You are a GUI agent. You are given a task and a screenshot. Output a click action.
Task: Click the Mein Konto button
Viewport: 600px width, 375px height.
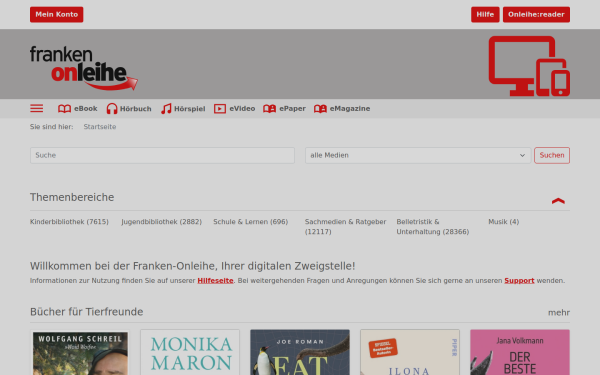click(57, 15)
